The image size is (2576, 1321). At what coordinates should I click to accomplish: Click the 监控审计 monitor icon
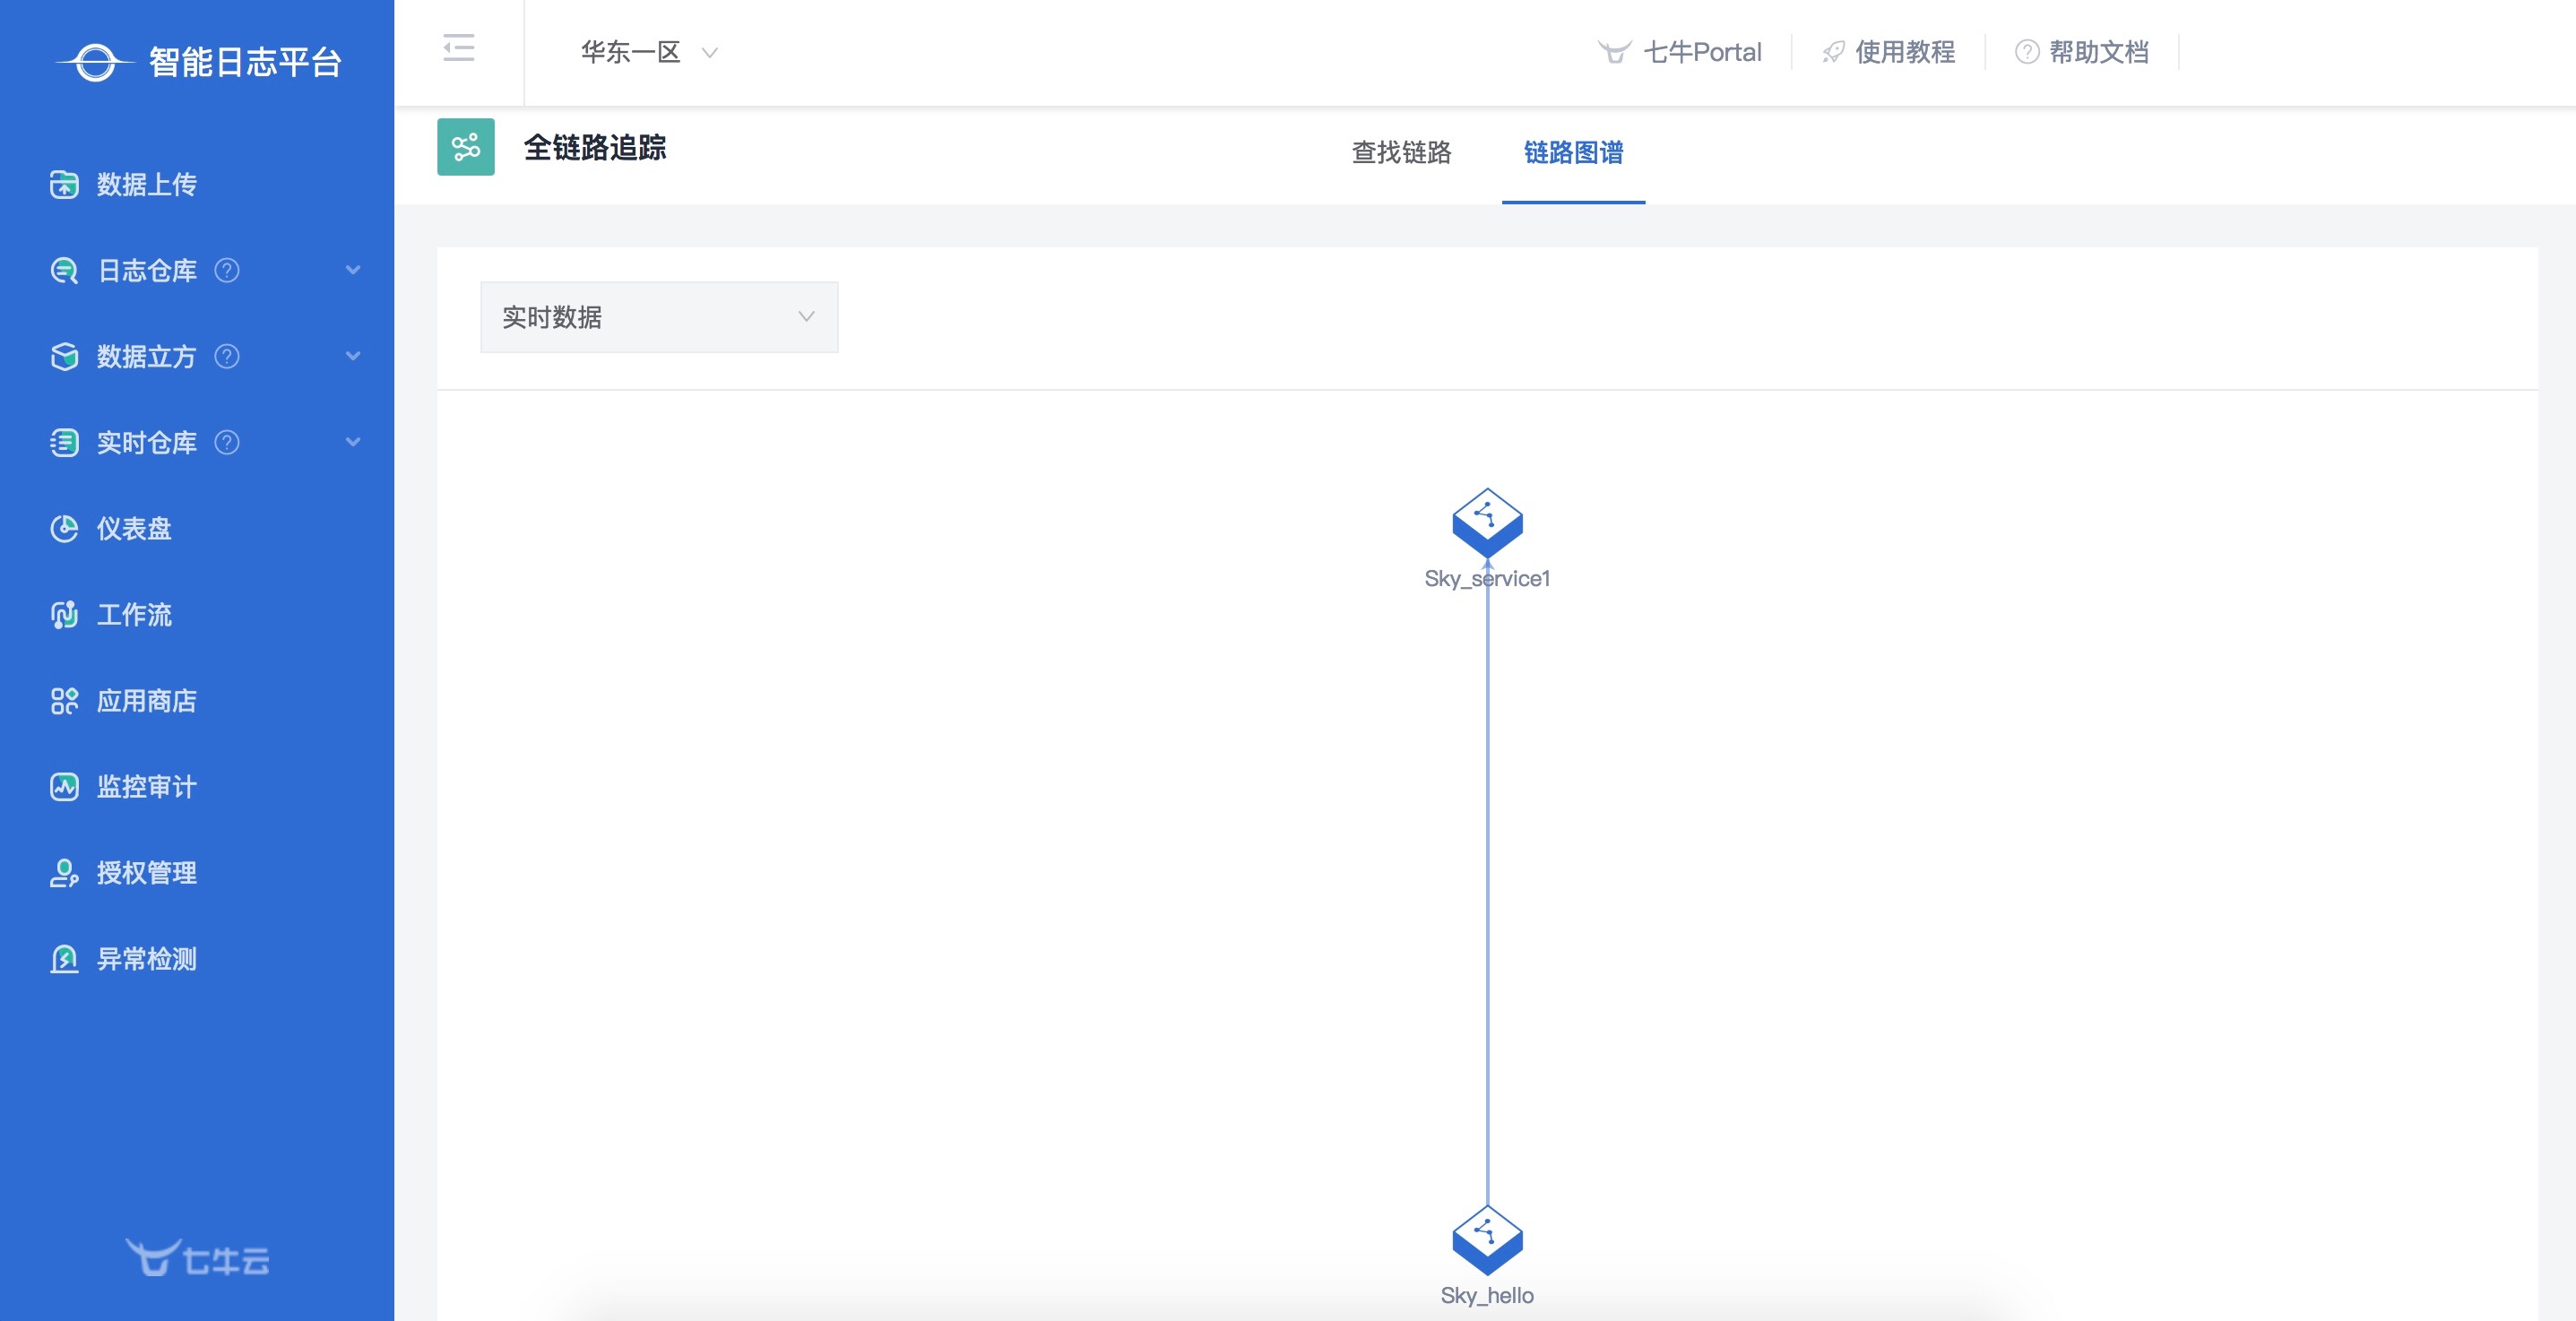[64, 786]
